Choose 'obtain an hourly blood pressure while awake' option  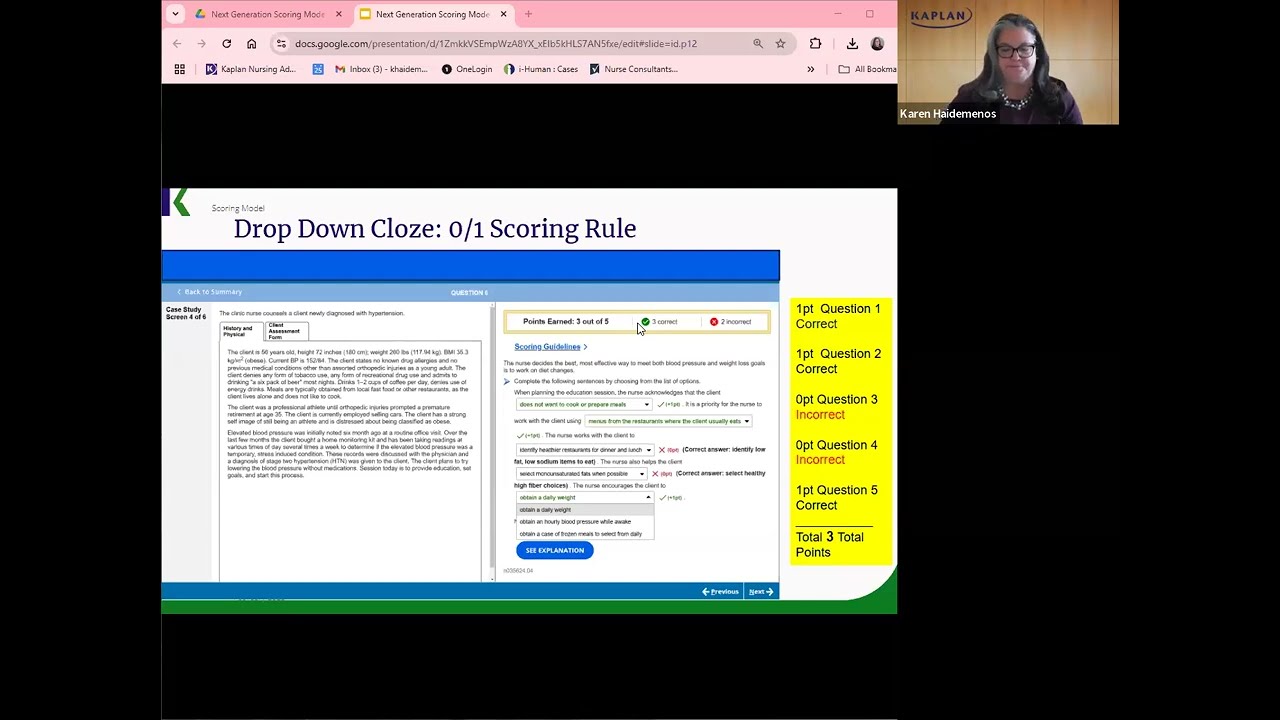tap(584, 522)
